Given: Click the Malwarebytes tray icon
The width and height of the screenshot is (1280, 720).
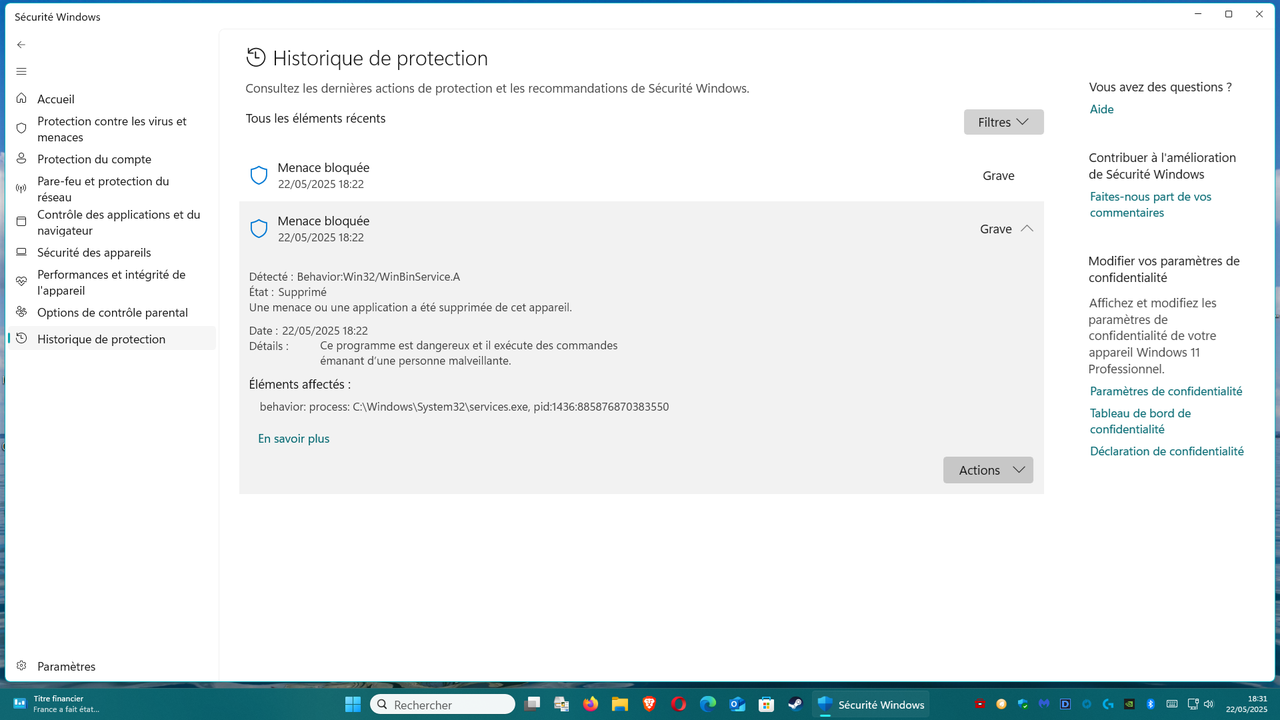Looking at the screenshot, I should [x=1044, y=704].
